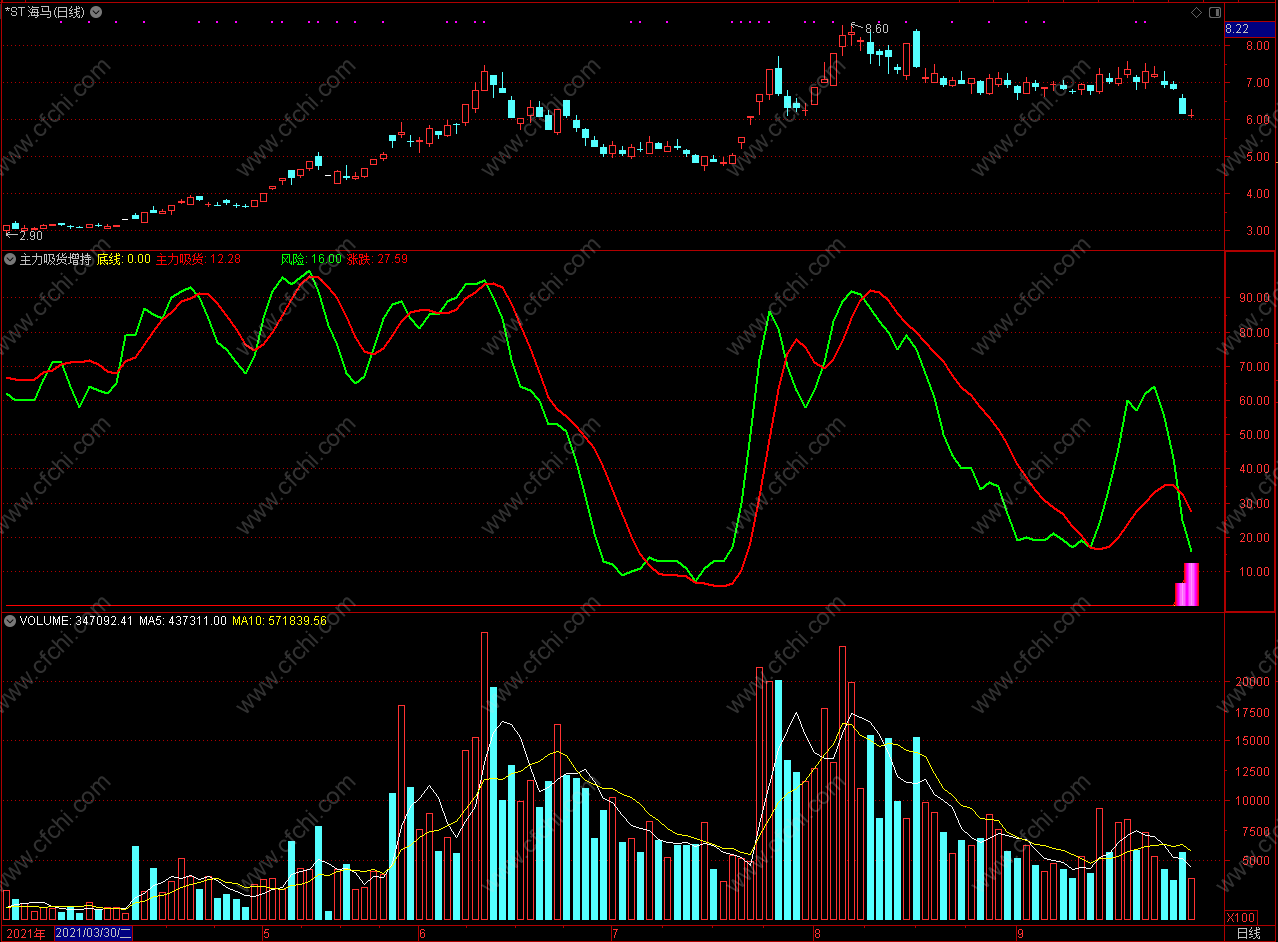The height and width of the screenshot is (942, 1278).
Task: Click the X100 volume scale label
Action: click(1241, 917)
